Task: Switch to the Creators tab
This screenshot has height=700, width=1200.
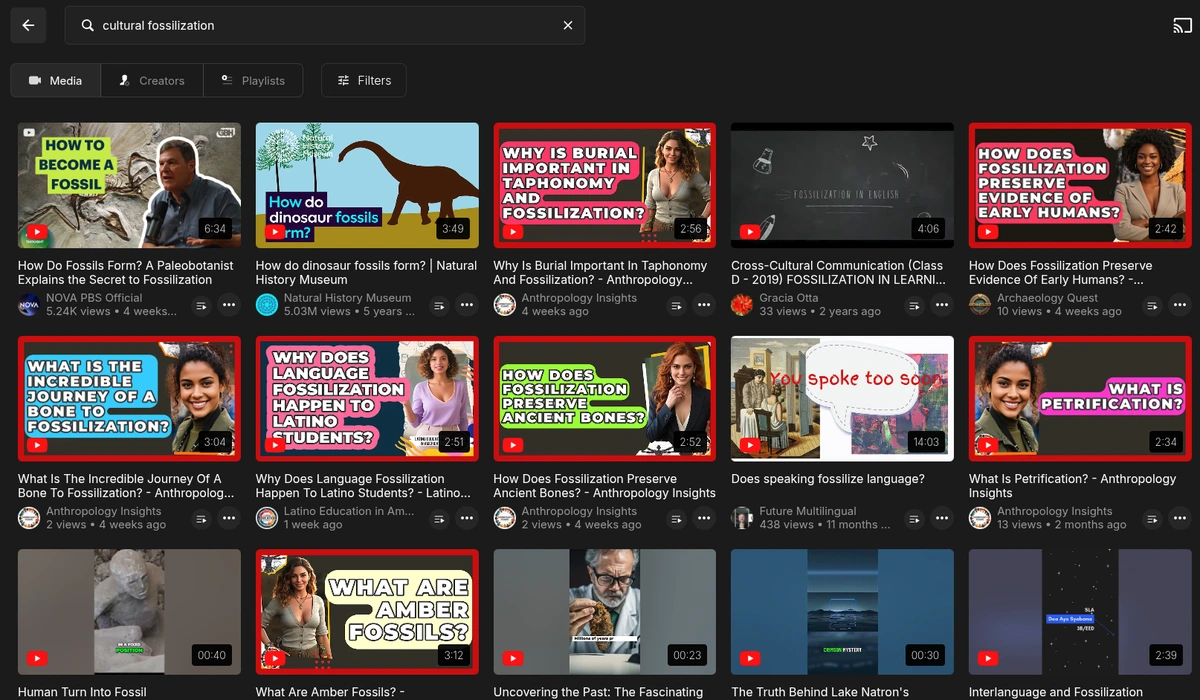Action: (152, 81)
